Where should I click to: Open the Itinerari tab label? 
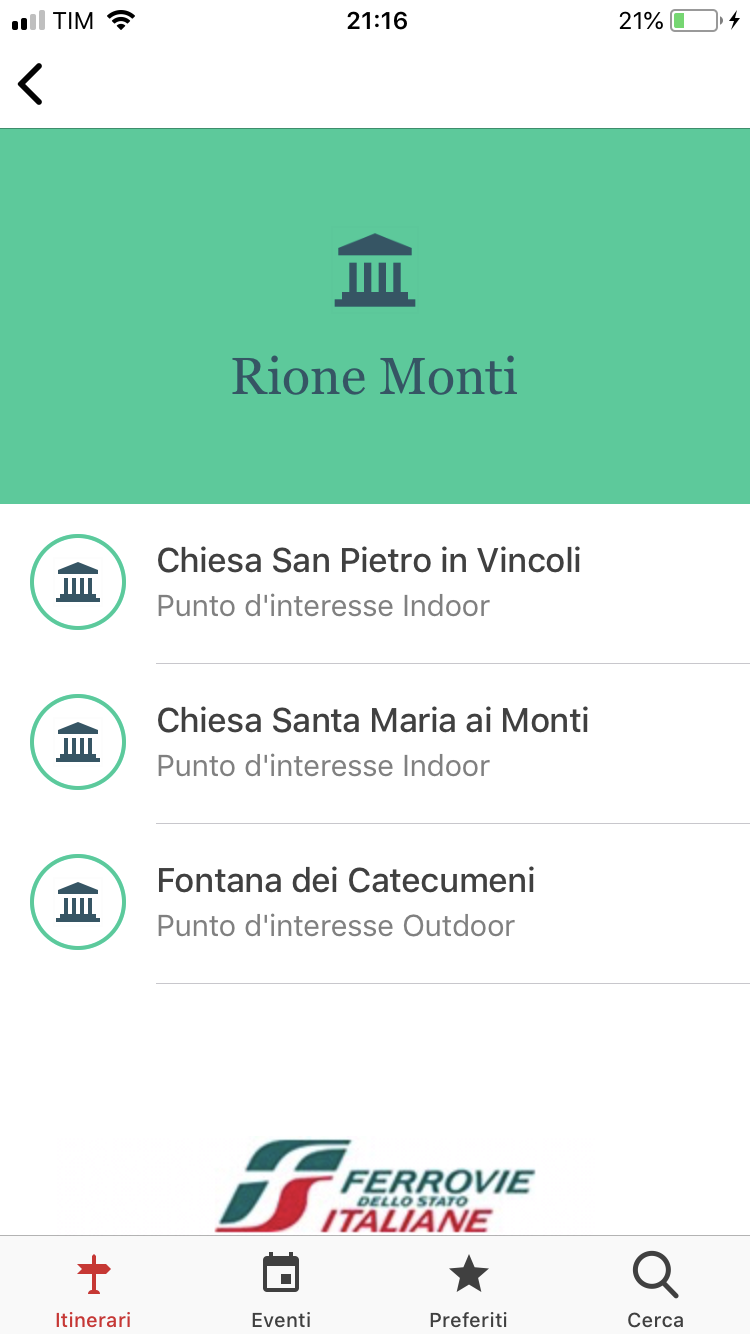tap(93, 1320)
